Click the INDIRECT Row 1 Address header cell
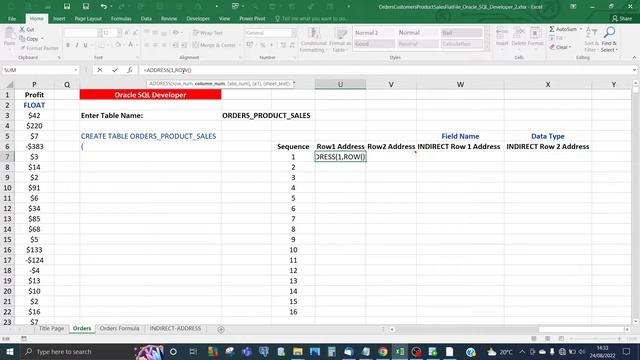The height and width of the screenshot is (360, 640). tap(459, 147)
